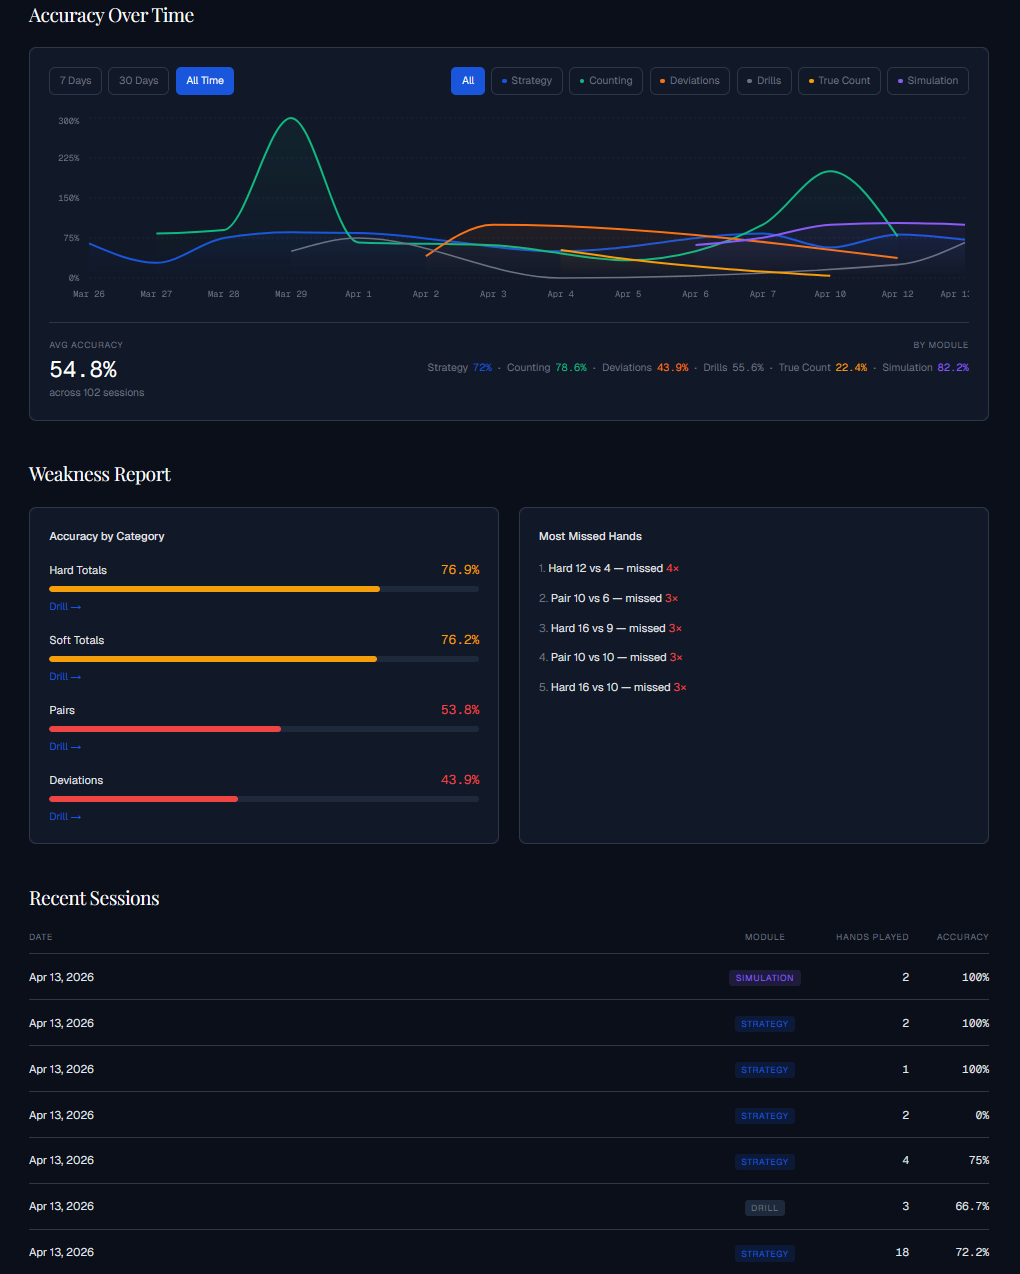This screenshot has height=1274, width=1020.
Task: Select missed hand Hard 16 vs 9
Action: click(611, 628)
